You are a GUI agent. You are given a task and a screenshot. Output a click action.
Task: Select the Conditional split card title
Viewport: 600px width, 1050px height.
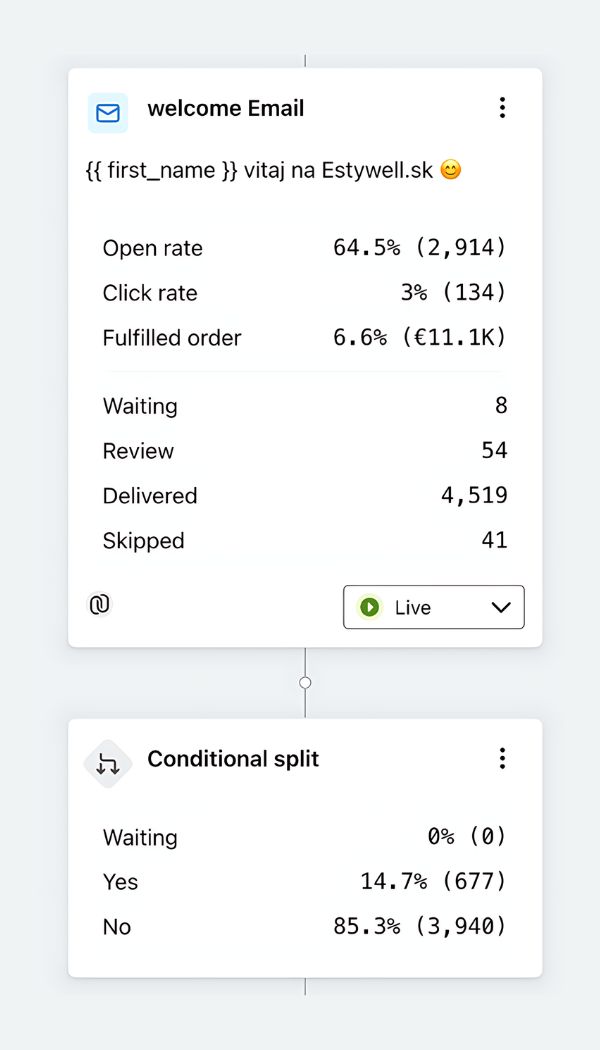coord(233,759)
